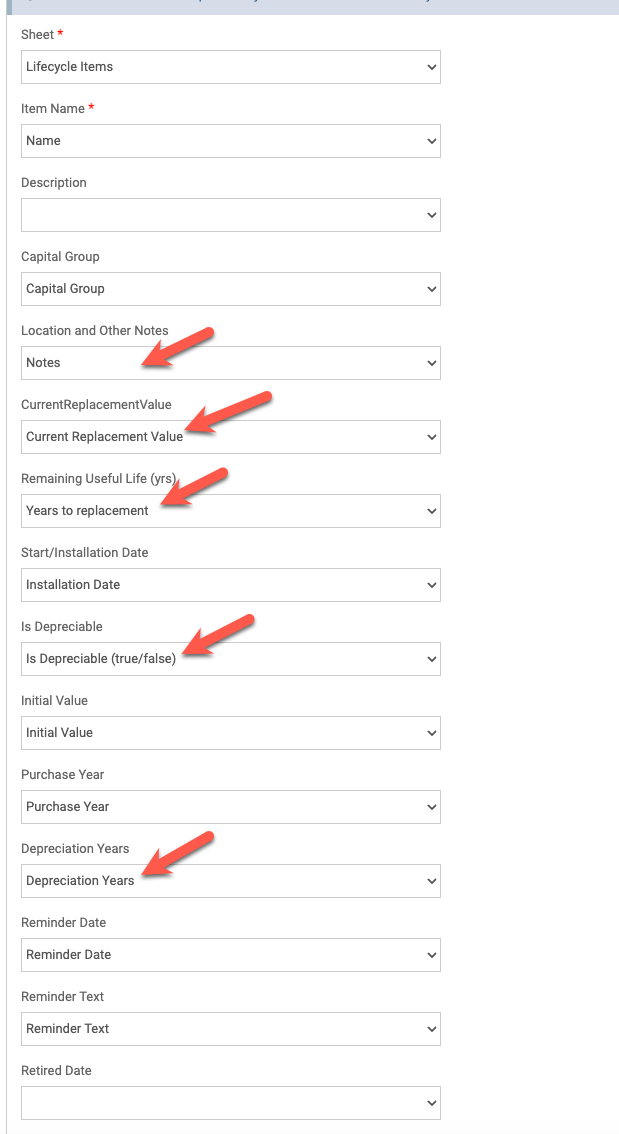Expand the empty Description dropdown
Screen dimensions: 619x1134
pos(230,215)
